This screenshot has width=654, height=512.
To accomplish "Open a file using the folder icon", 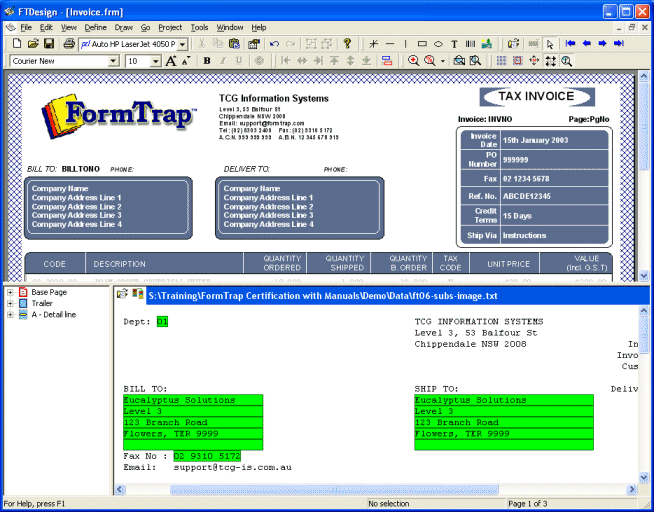I will pyautogui.click(x=33, y=44).
